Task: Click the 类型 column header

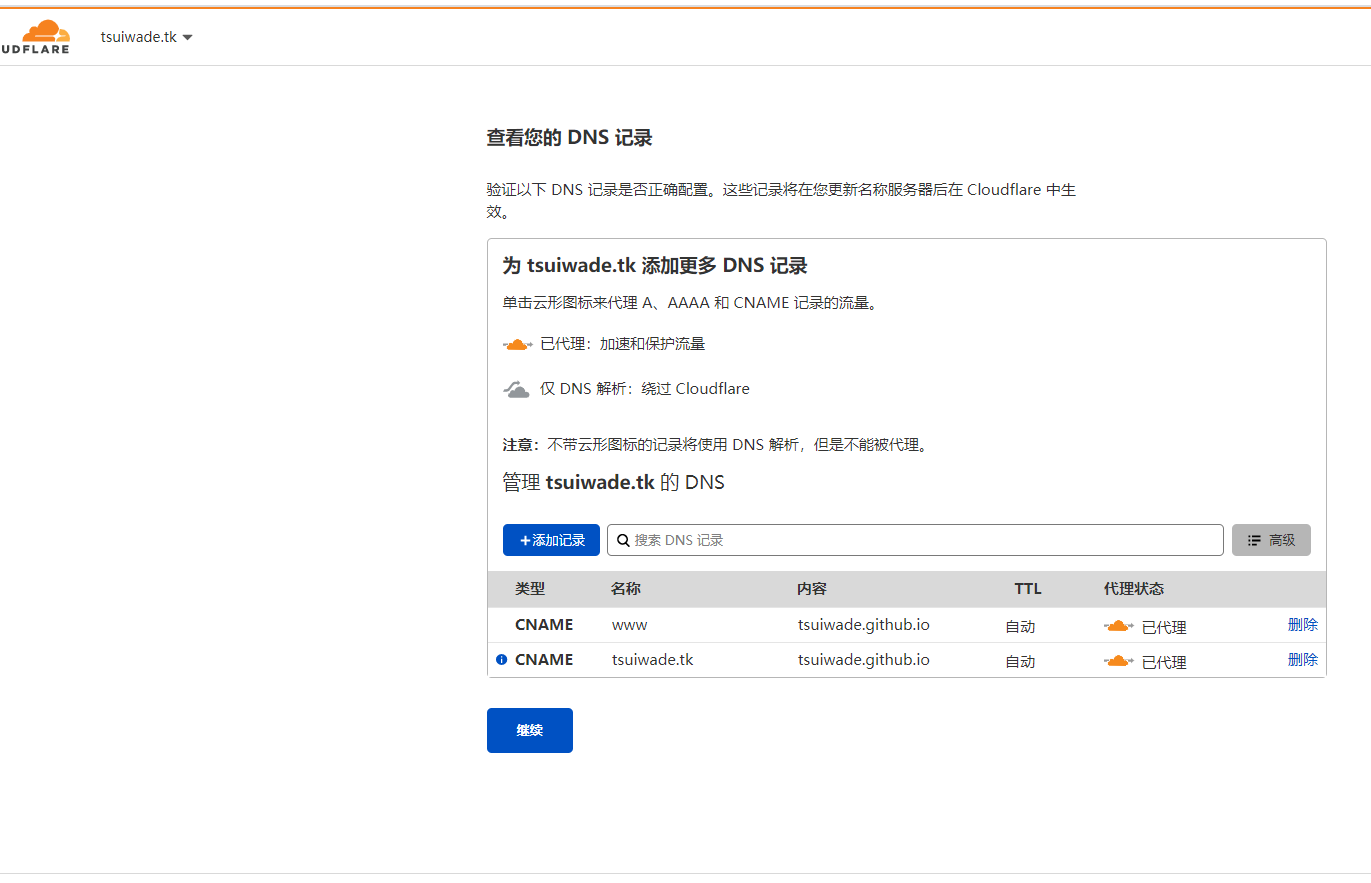Action: 530,589
